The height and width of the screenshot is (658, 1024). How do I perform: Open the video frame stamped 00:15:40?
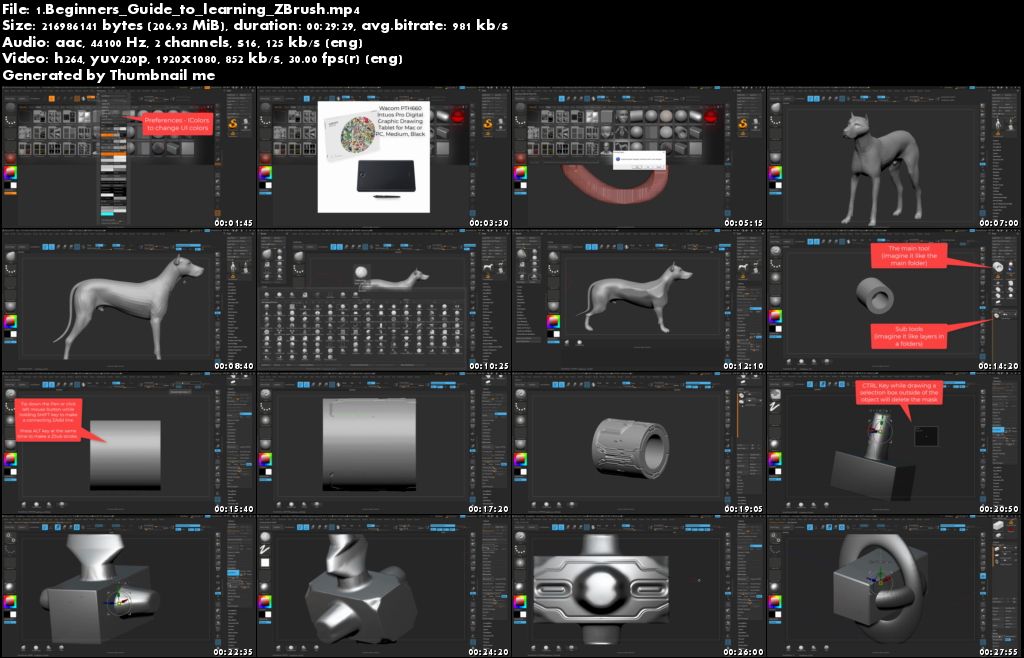click(x=129, y=443)
